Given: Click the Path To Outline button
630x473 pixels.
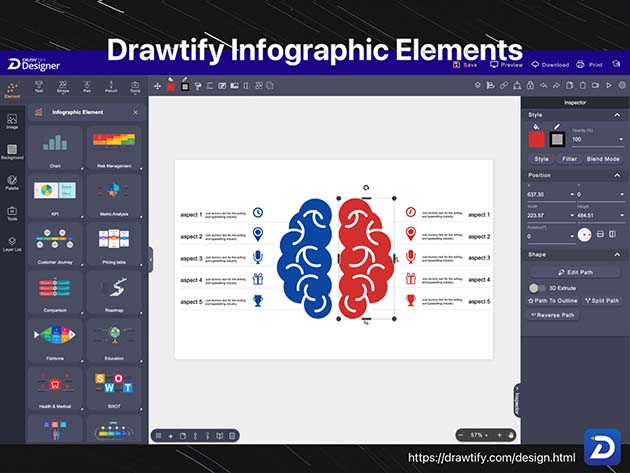Looking at the screenshot, I should (552, 301).
